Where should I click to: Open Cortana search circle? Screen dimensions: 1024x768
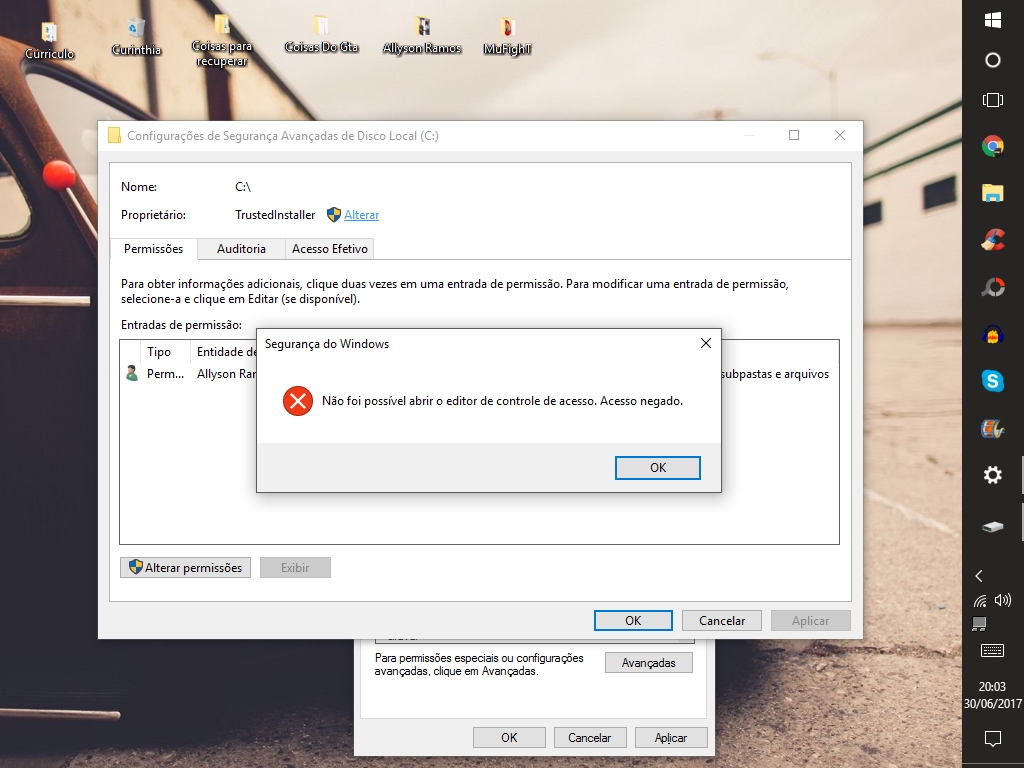993,61
